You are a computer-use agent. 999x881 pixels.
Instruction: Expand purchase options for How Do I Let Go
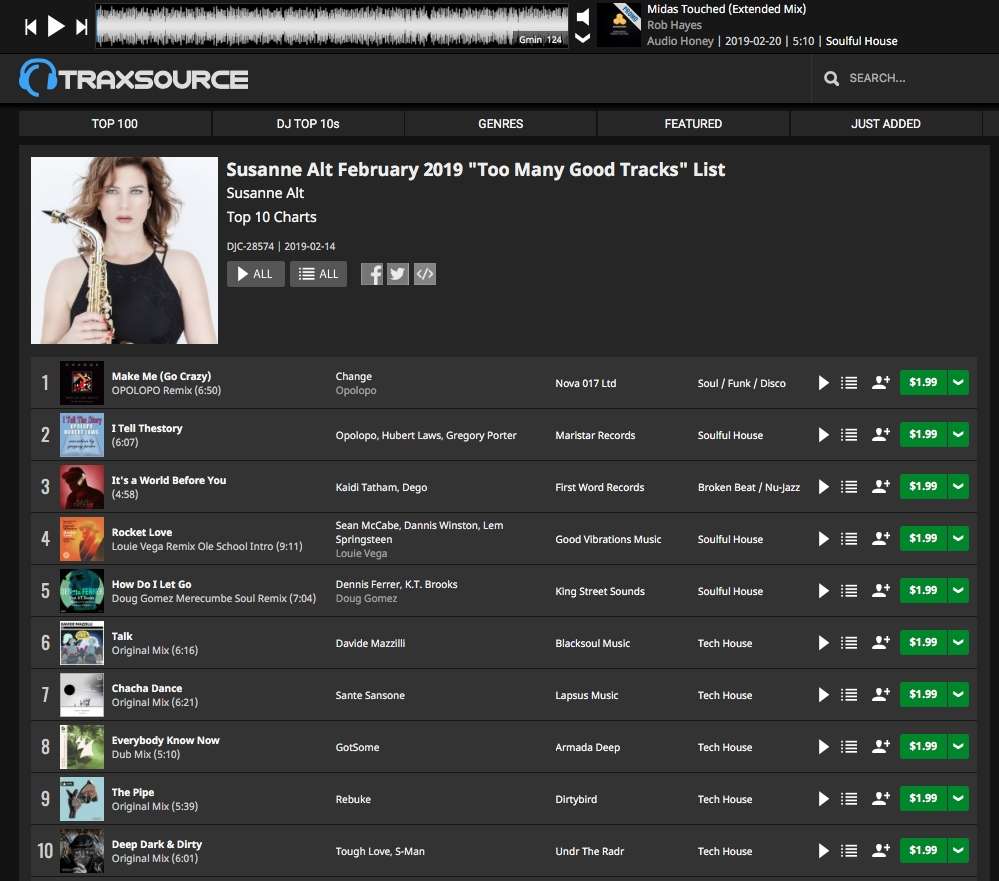pyautogui.click(x=958, y=591)
